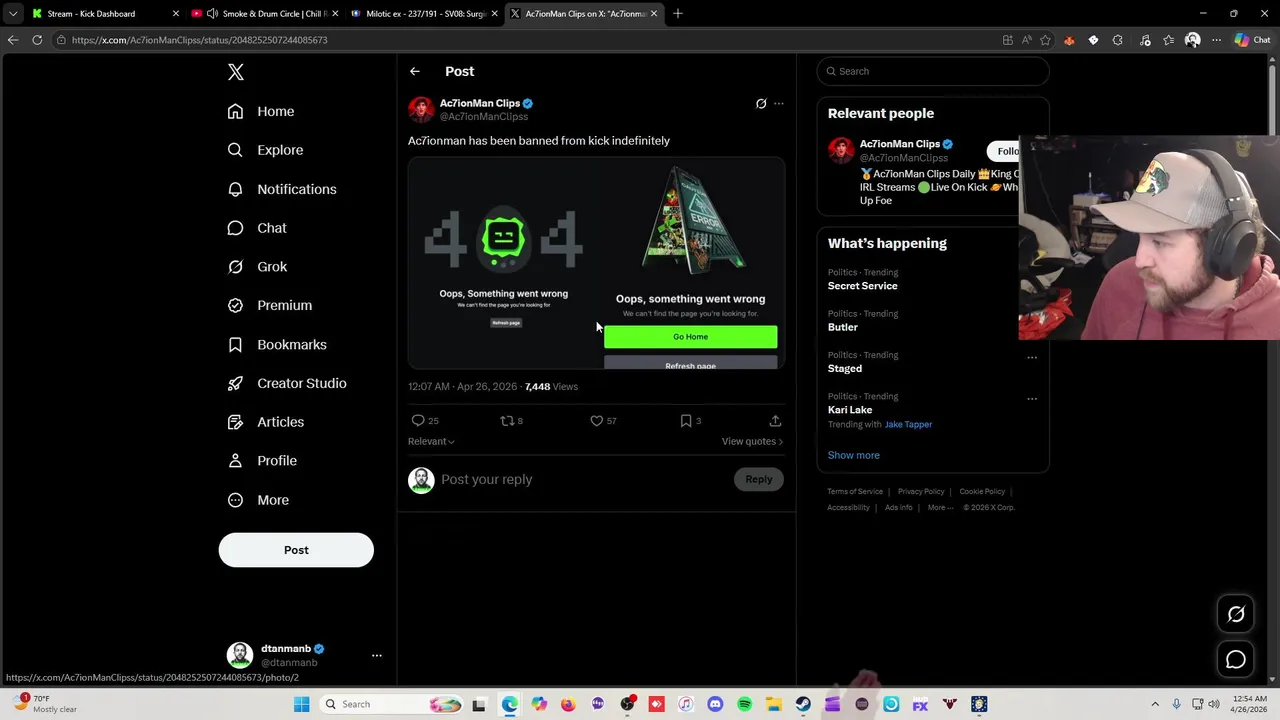Click the back arrow beside Post

click(x=415, y=71)
